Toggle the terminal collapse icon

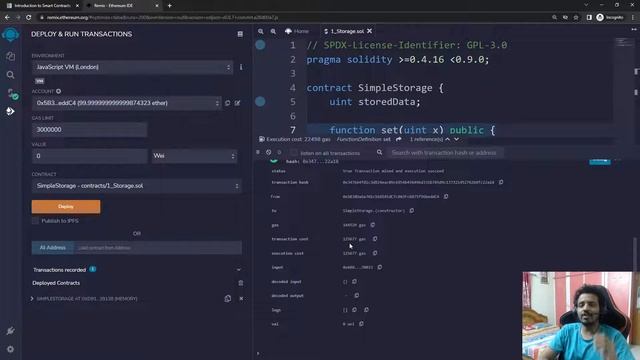[258, 152]
